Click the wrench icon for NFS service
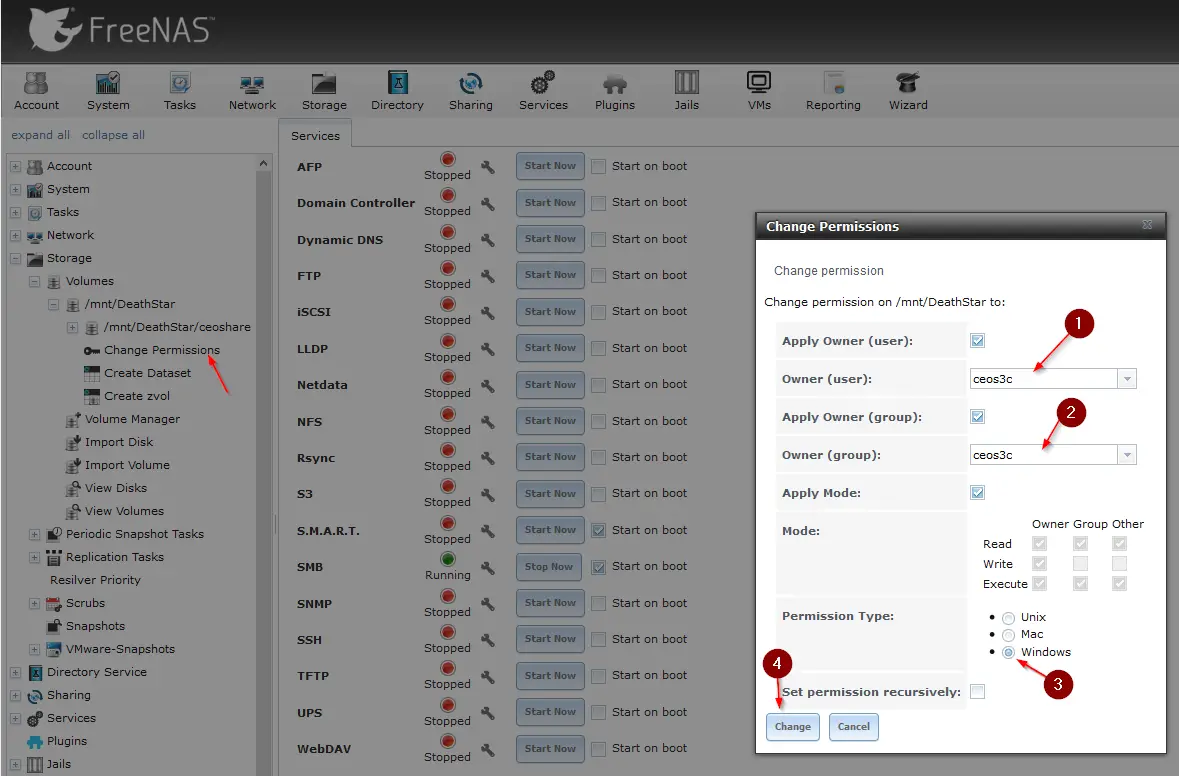Screen dimensions: 1179x776 pyautogui.click(x=488, y=422)
